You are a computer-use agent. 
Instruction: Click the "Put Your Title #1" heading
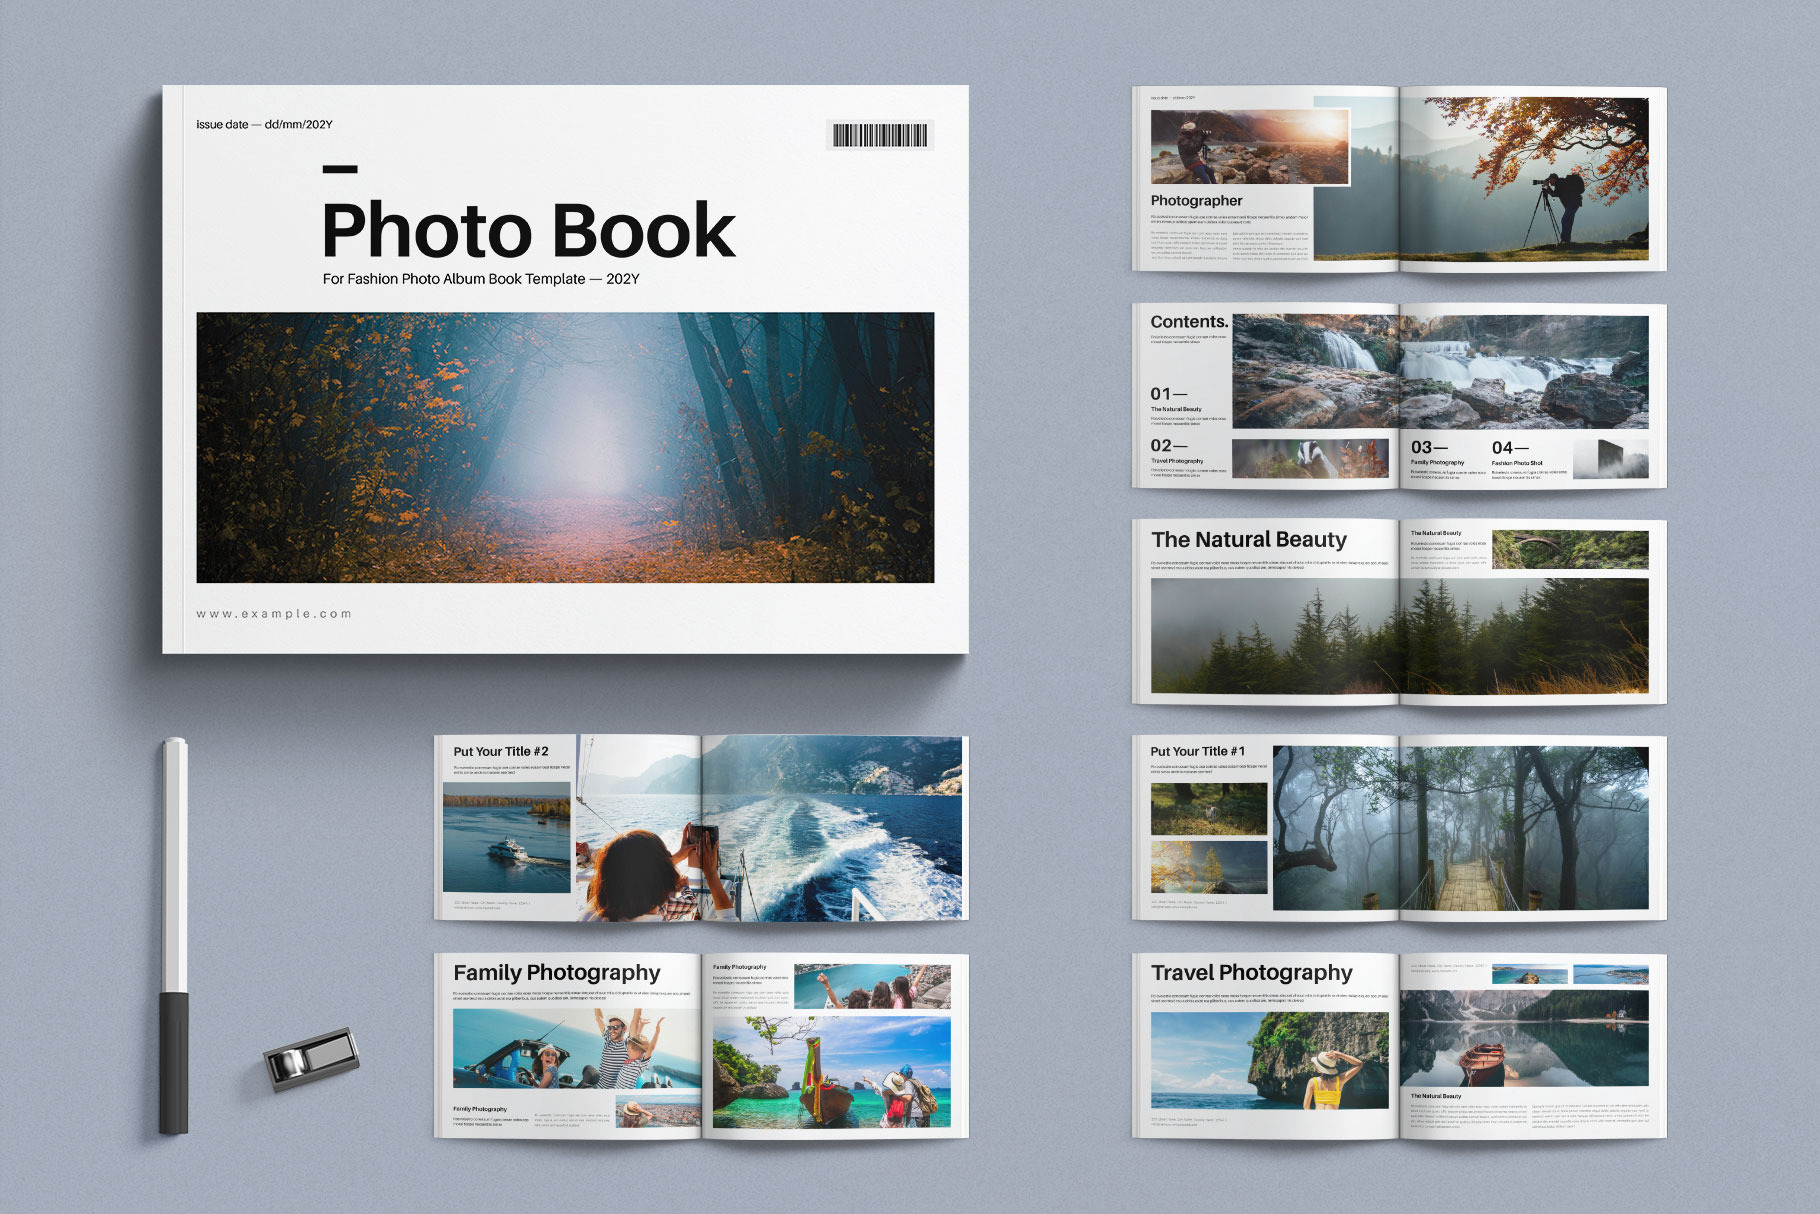(x=1197, y=752)
